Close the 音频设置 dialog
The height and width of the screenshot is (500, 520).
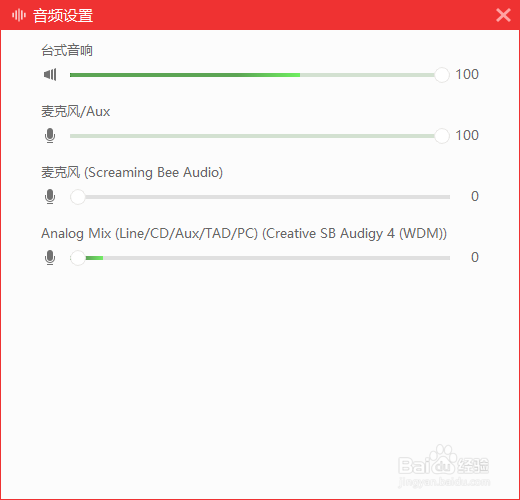[503, 15]
